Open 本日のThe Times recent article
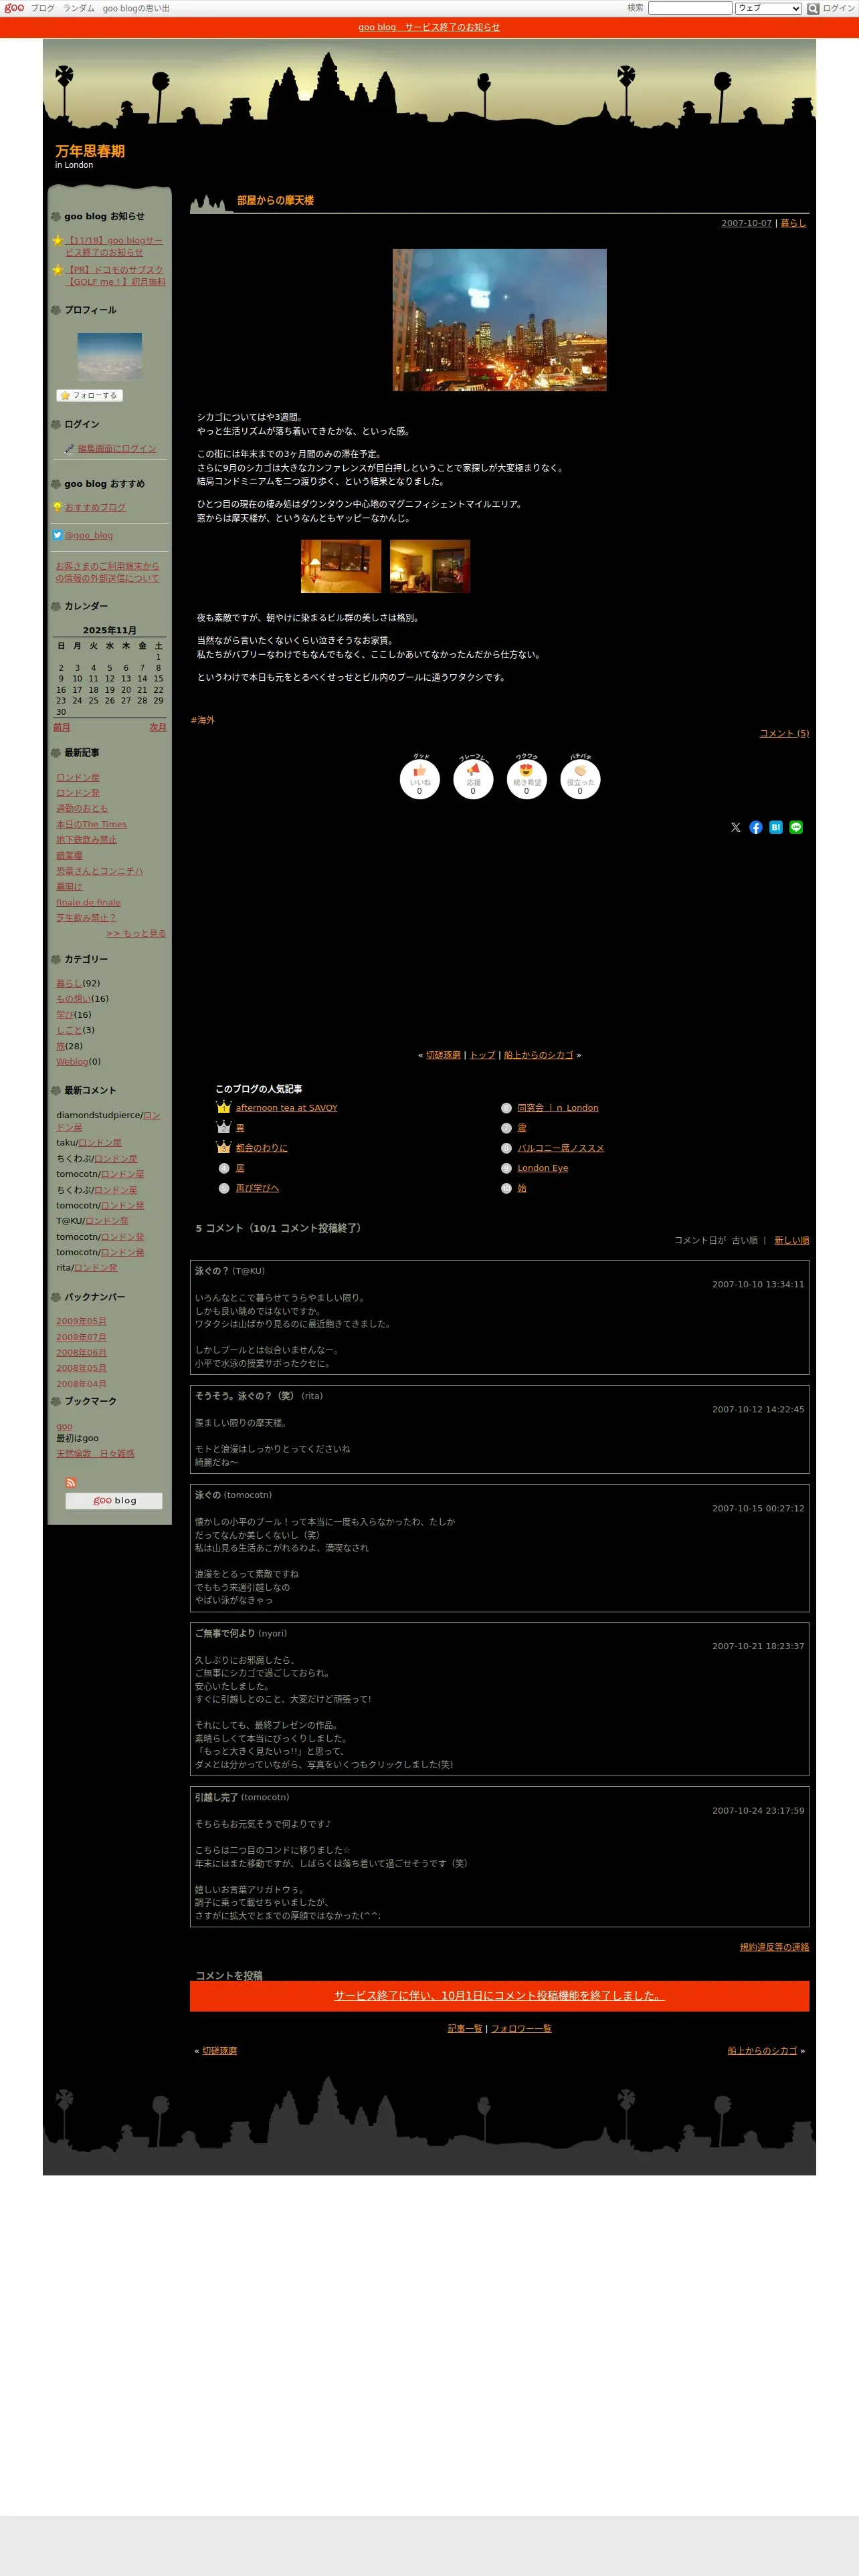 [x=91, y=824]
